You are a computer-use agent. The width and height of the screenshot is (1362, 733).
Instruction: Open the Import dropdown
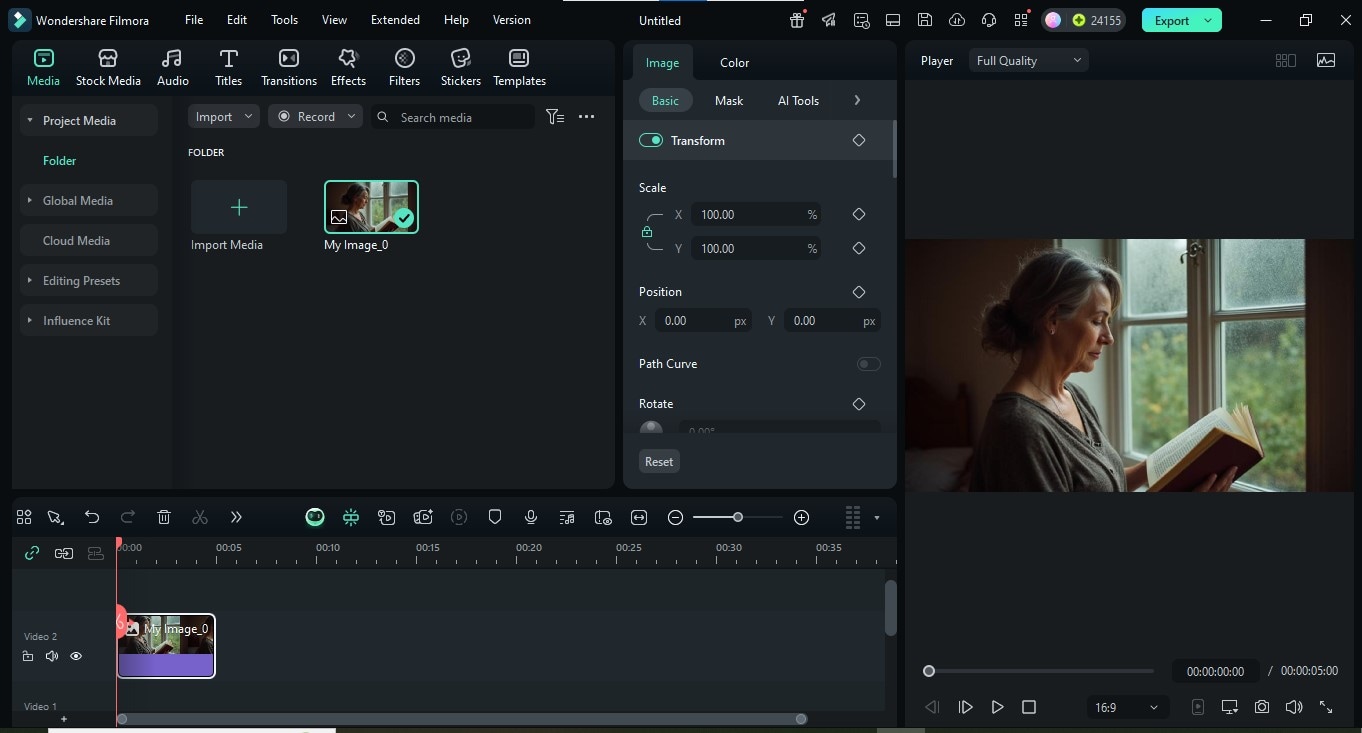pos(224,117)
